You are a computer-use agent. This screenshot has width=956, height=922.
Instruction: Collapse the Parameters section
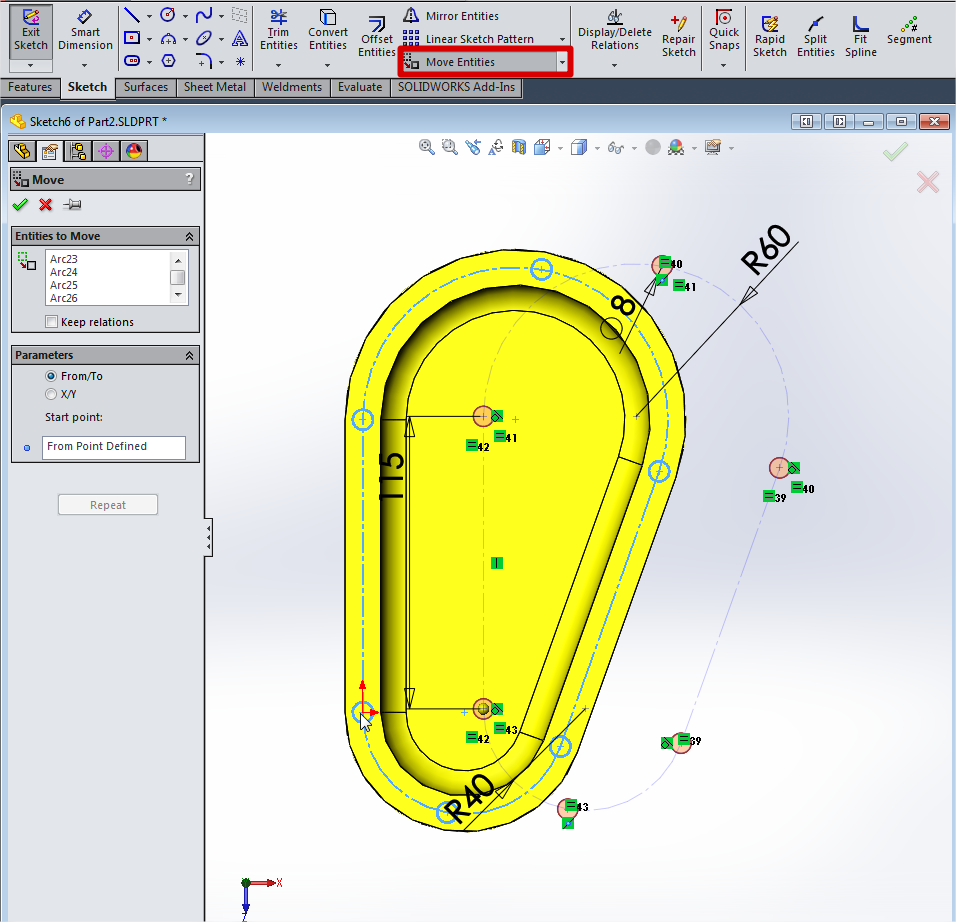point(189,355)
